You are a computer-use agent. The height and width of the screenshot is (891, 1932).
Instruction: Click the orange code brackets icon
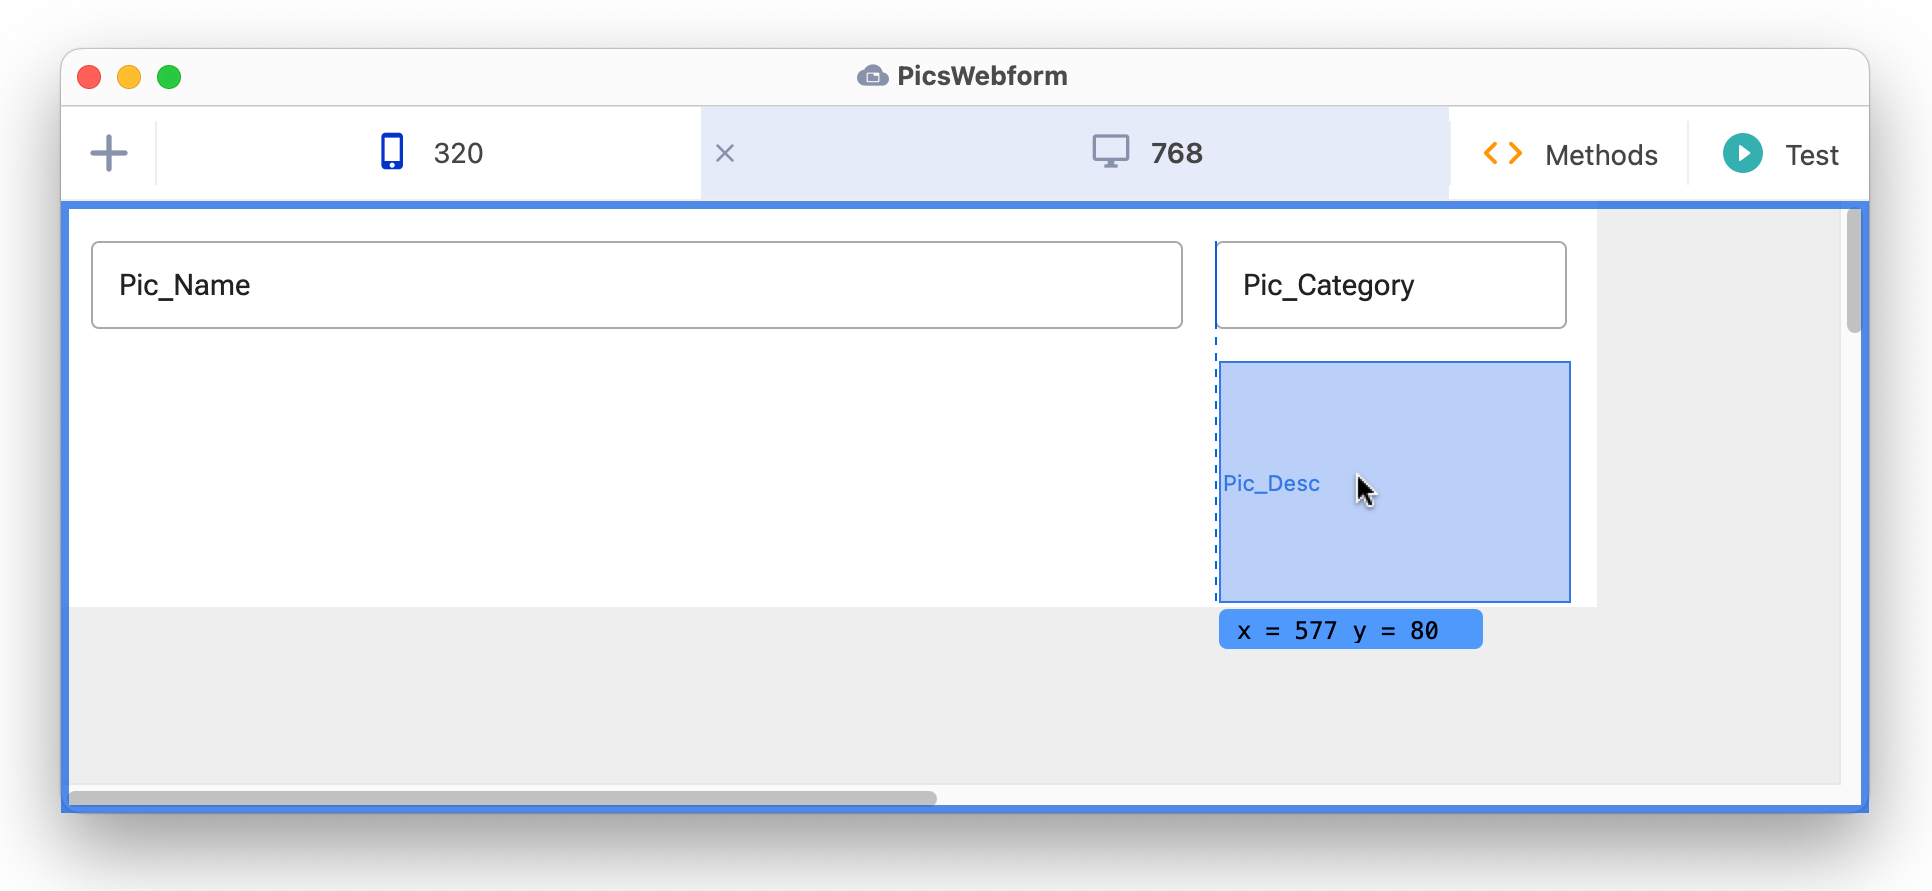pyautogui.click(x=1502, y=154)
